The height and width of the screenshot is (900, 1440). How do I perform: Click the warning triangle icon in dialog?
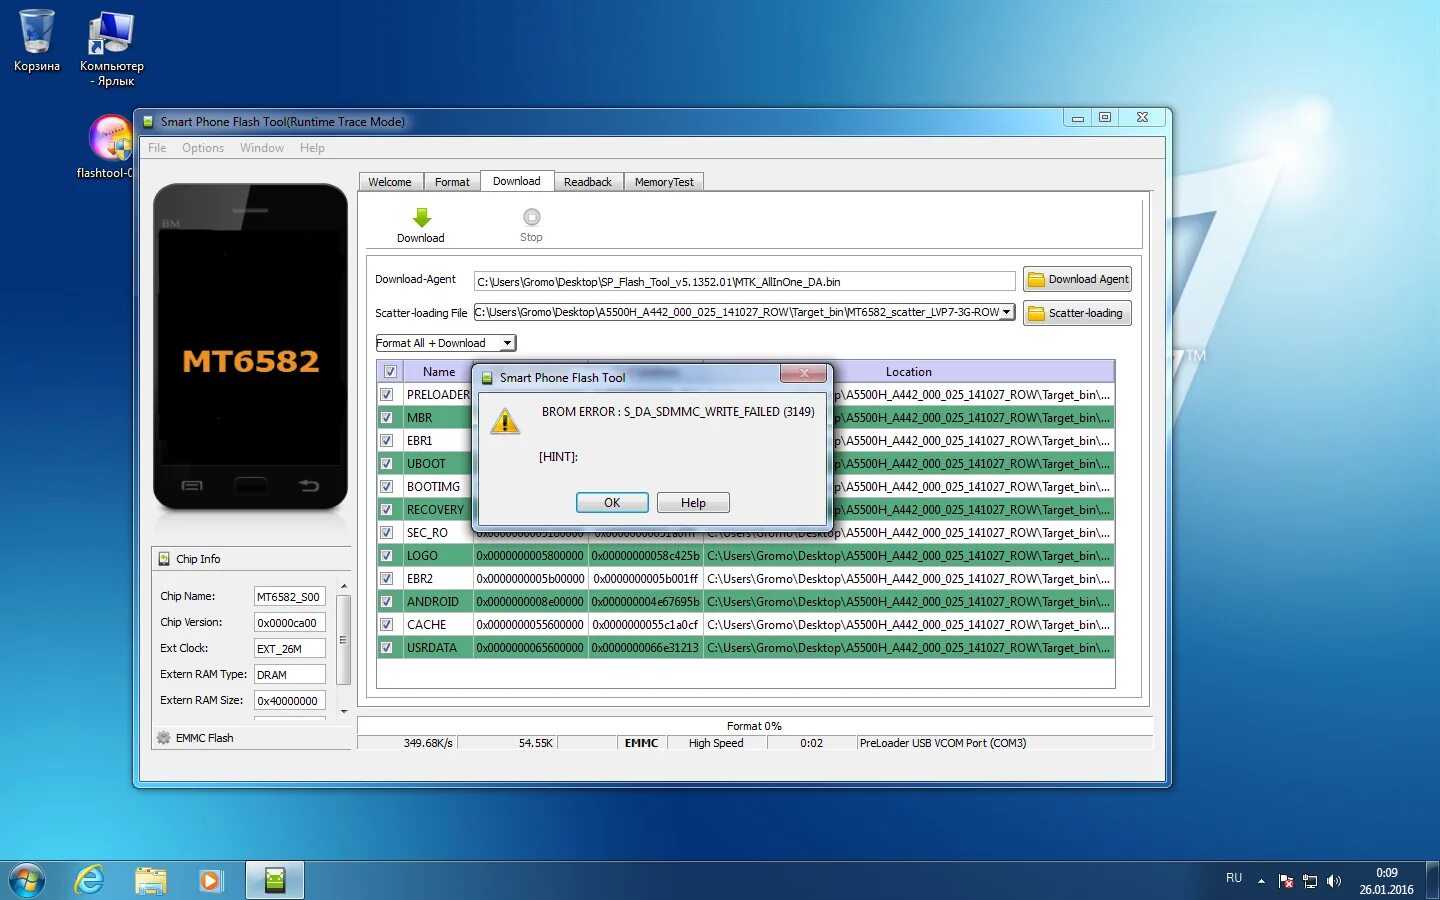coord(505,421)
